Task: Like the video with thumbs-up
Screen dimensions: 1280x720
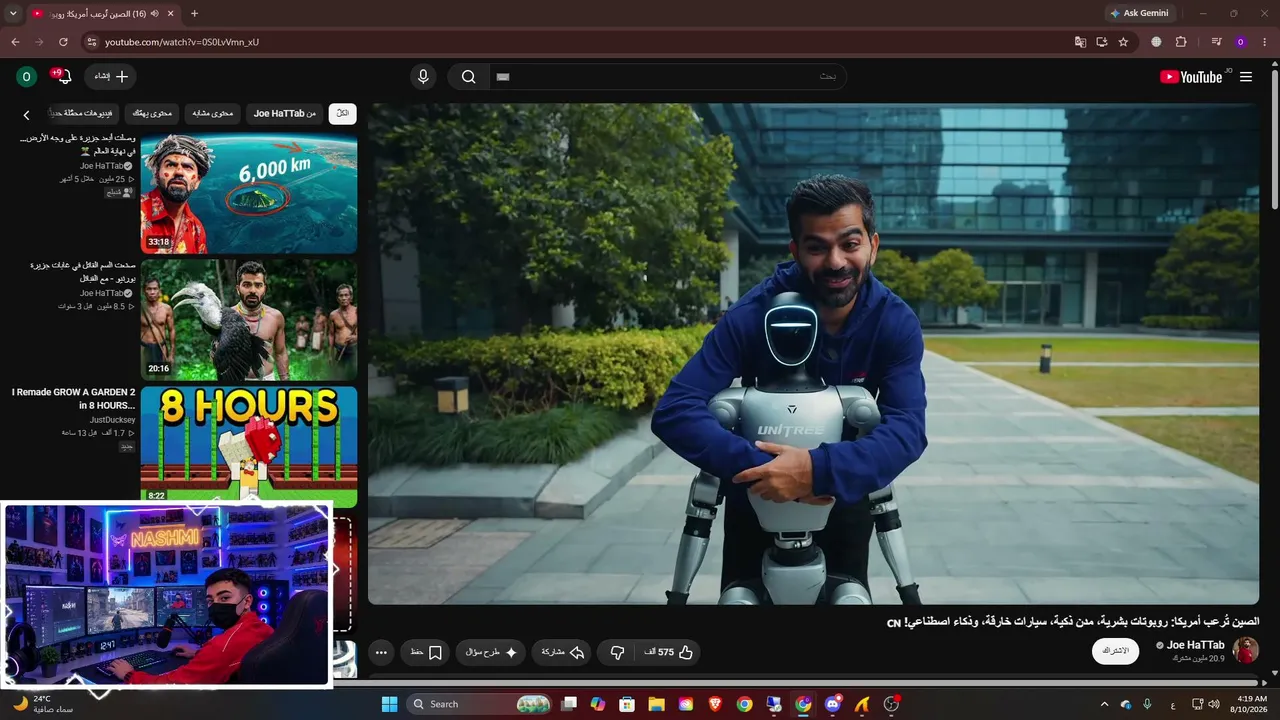Action: 670,652
